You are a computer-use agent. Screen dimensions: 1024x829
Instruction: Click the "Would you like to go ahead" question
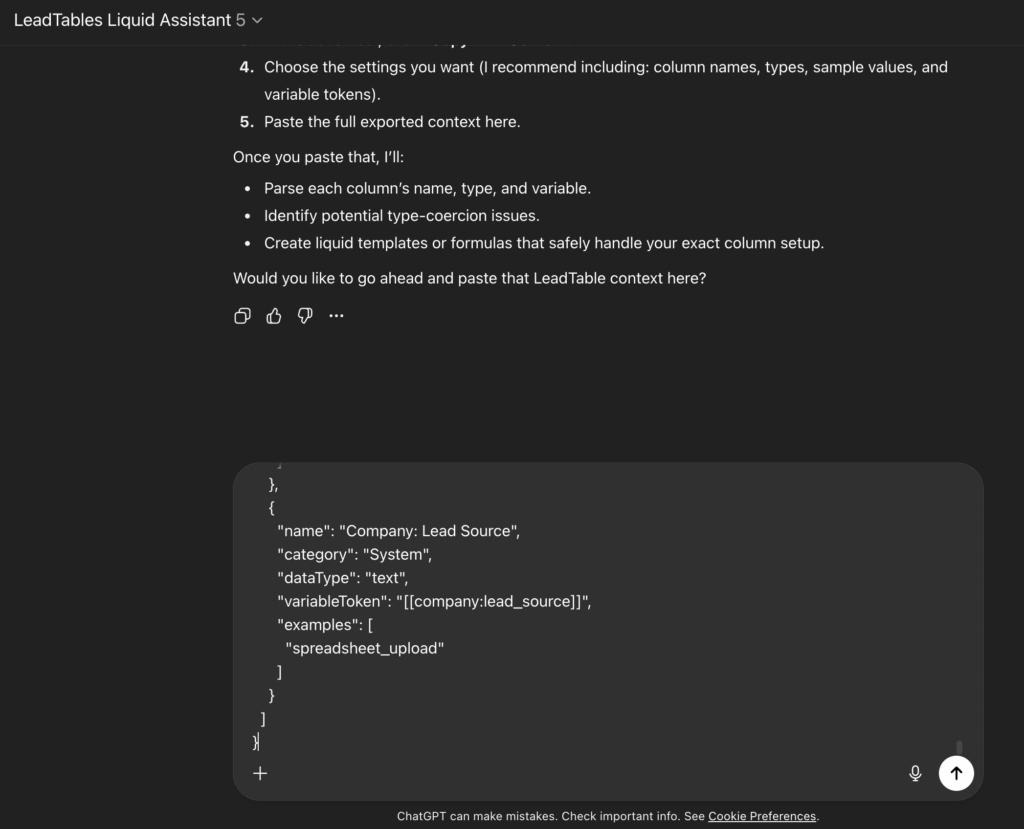(469, 278)
